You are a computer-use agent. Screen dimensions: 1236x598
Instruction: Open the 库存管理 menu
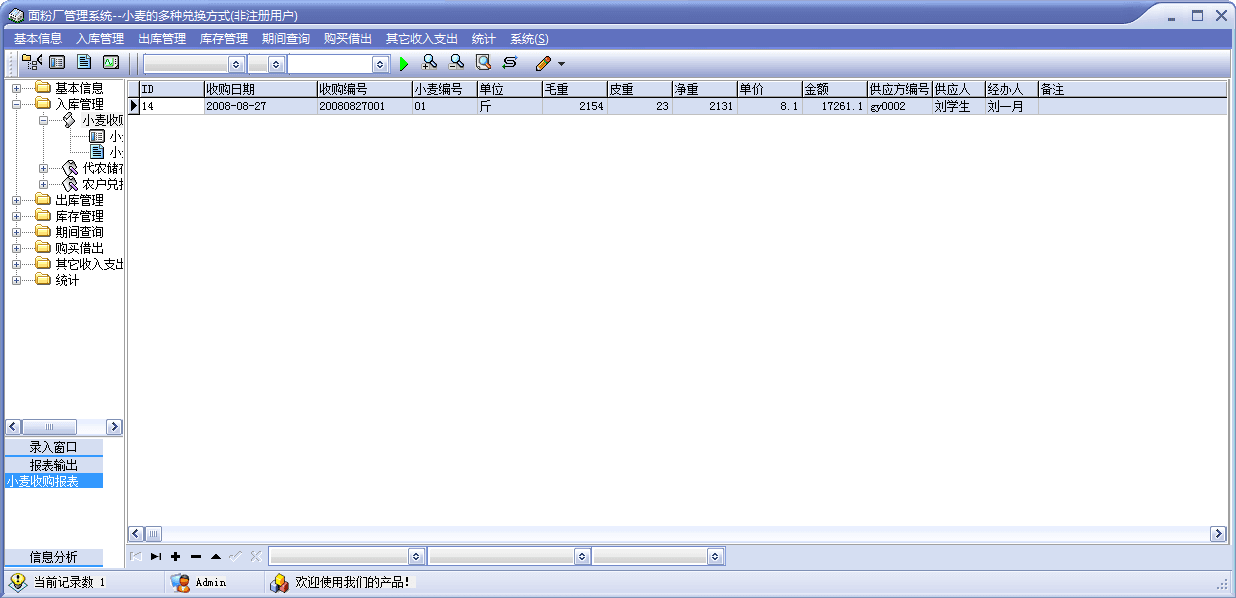[x=224, y=39]
